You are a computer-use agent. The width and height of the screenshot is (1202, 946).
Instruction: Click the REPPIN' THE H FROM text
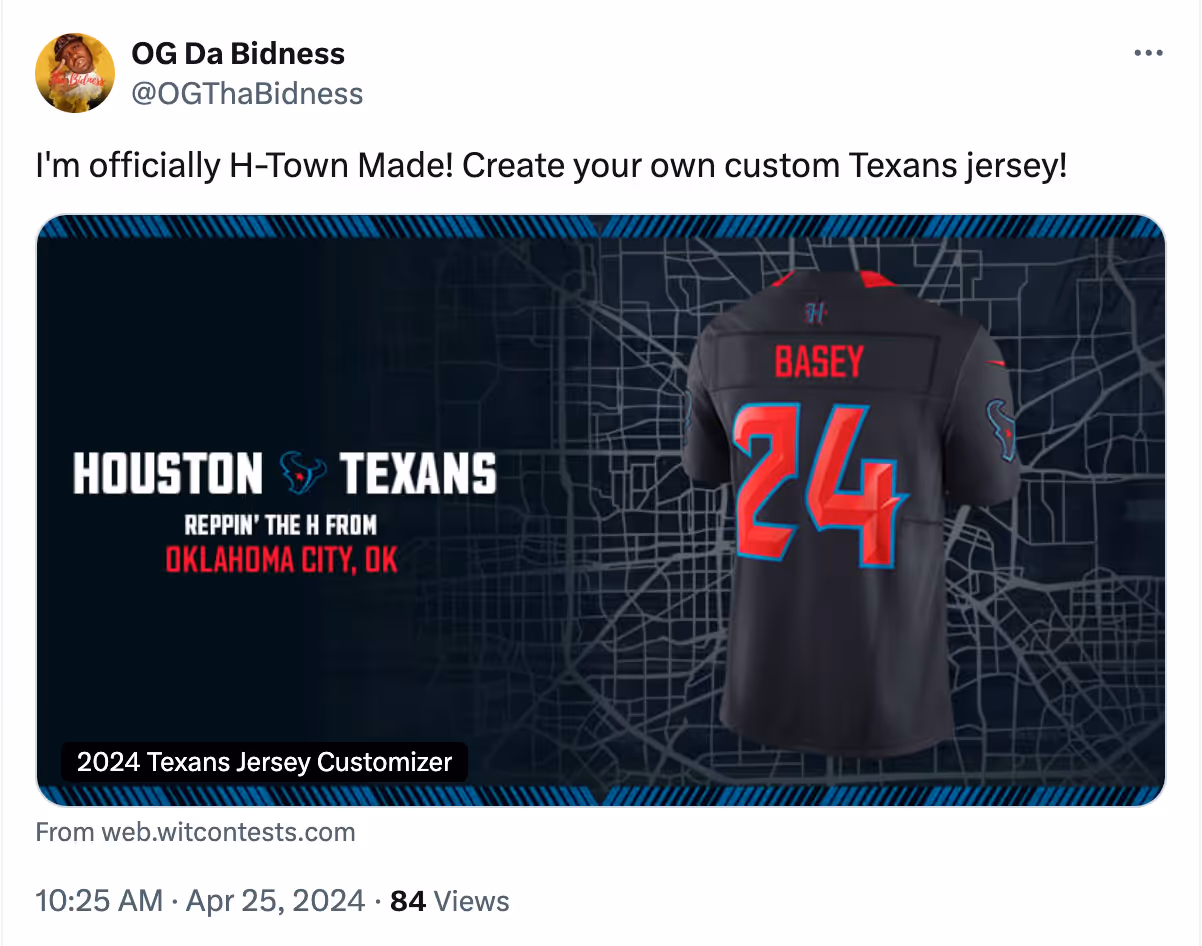pyautogui.click(x=281, y=525)
